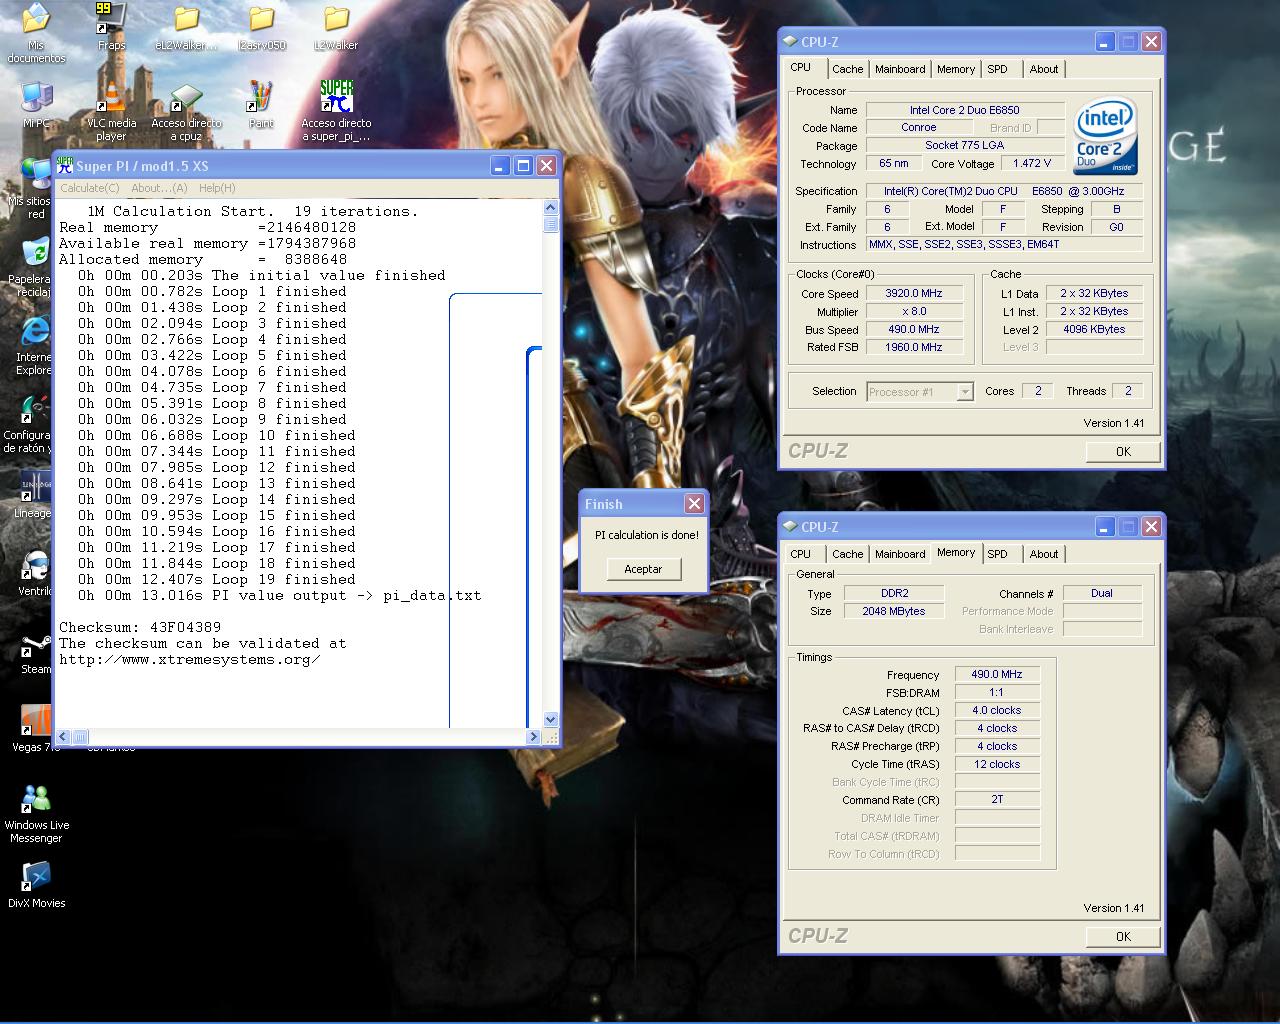This screenshot has width=1280, height=1024.
Task: Click Super PI horizontal scrollbar right arrow
Action: pos(534,737)
